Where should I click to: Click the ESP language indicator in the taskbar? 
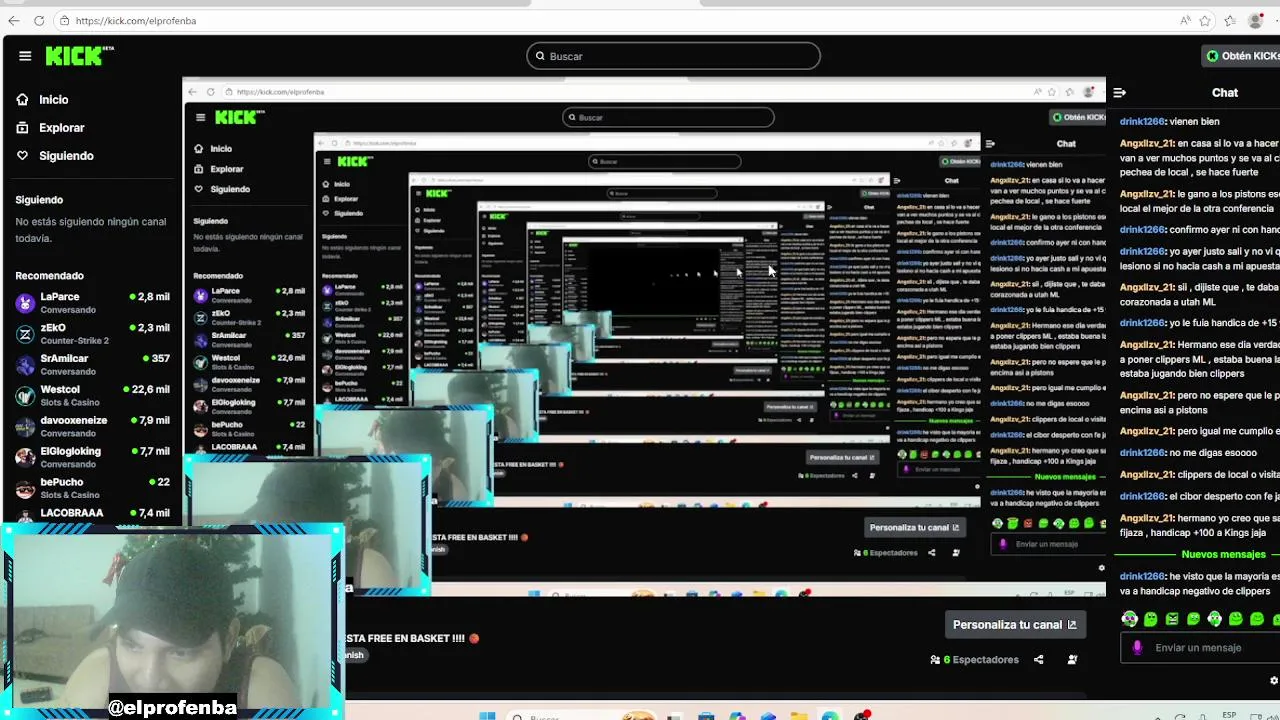pyautogui.click(x=1229, y=714)
